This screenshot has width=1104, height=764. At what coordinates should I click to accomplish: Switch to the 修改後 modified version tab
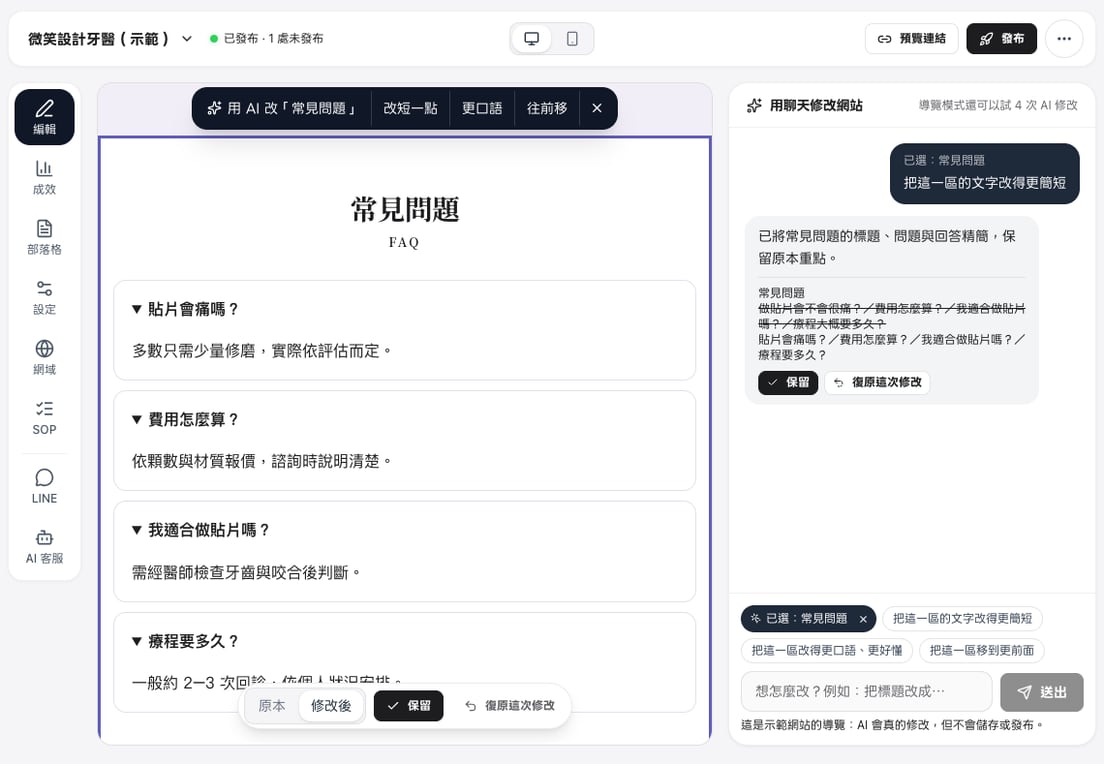coord(331,706)
